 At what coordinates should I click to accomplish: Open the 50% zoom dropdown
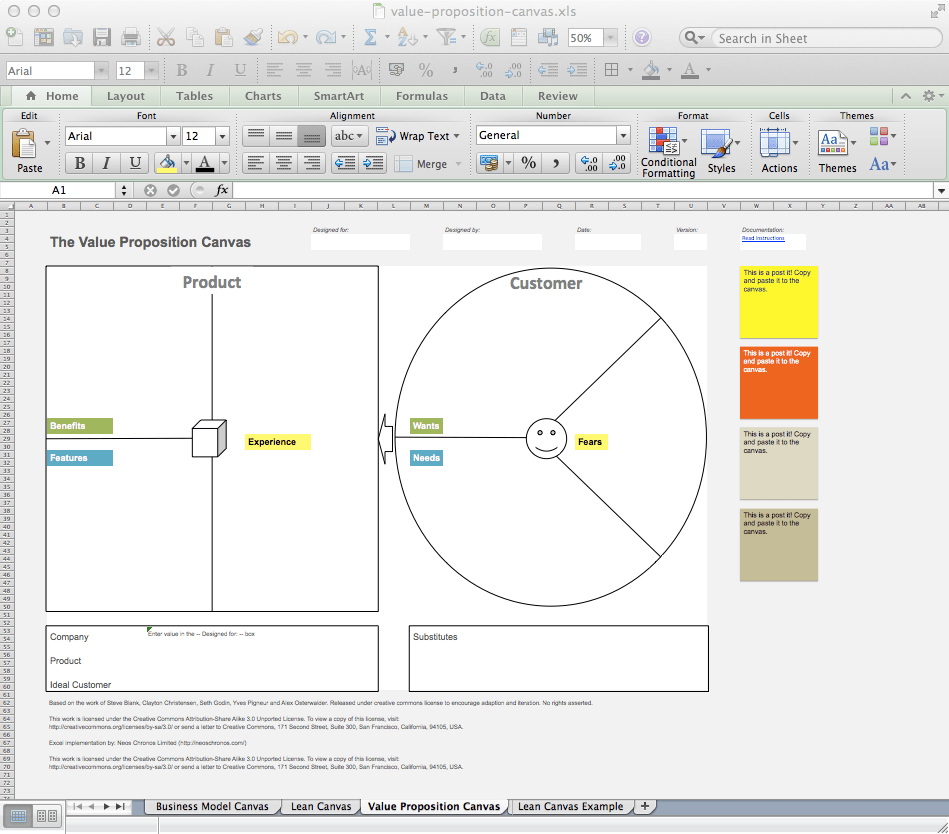611,38
